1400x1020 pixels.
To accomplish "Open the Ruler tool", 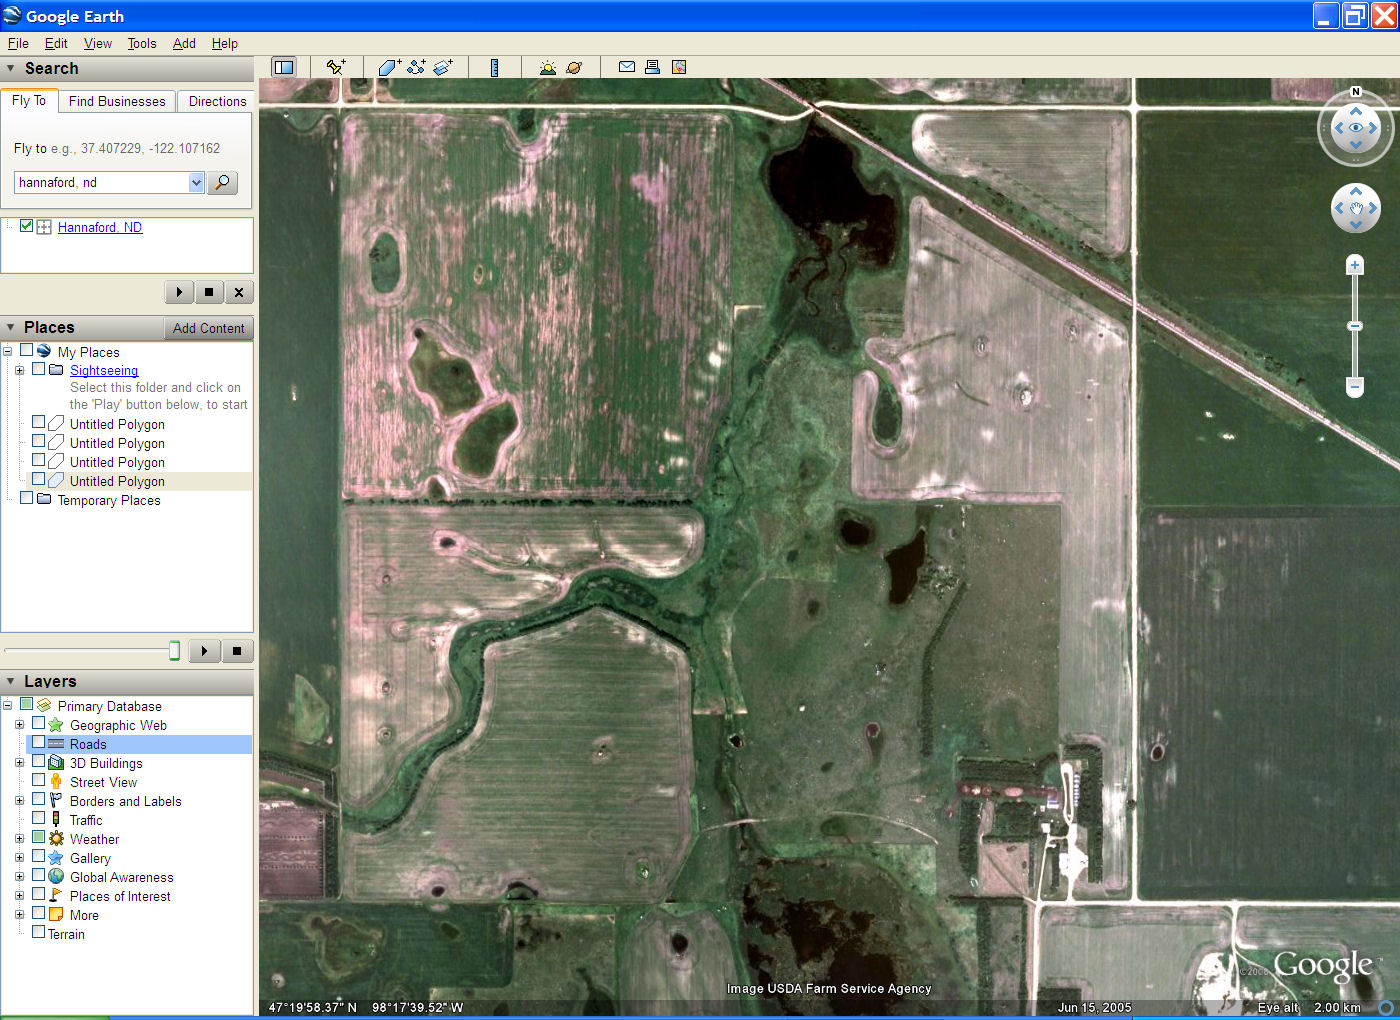I will point(494,67).
